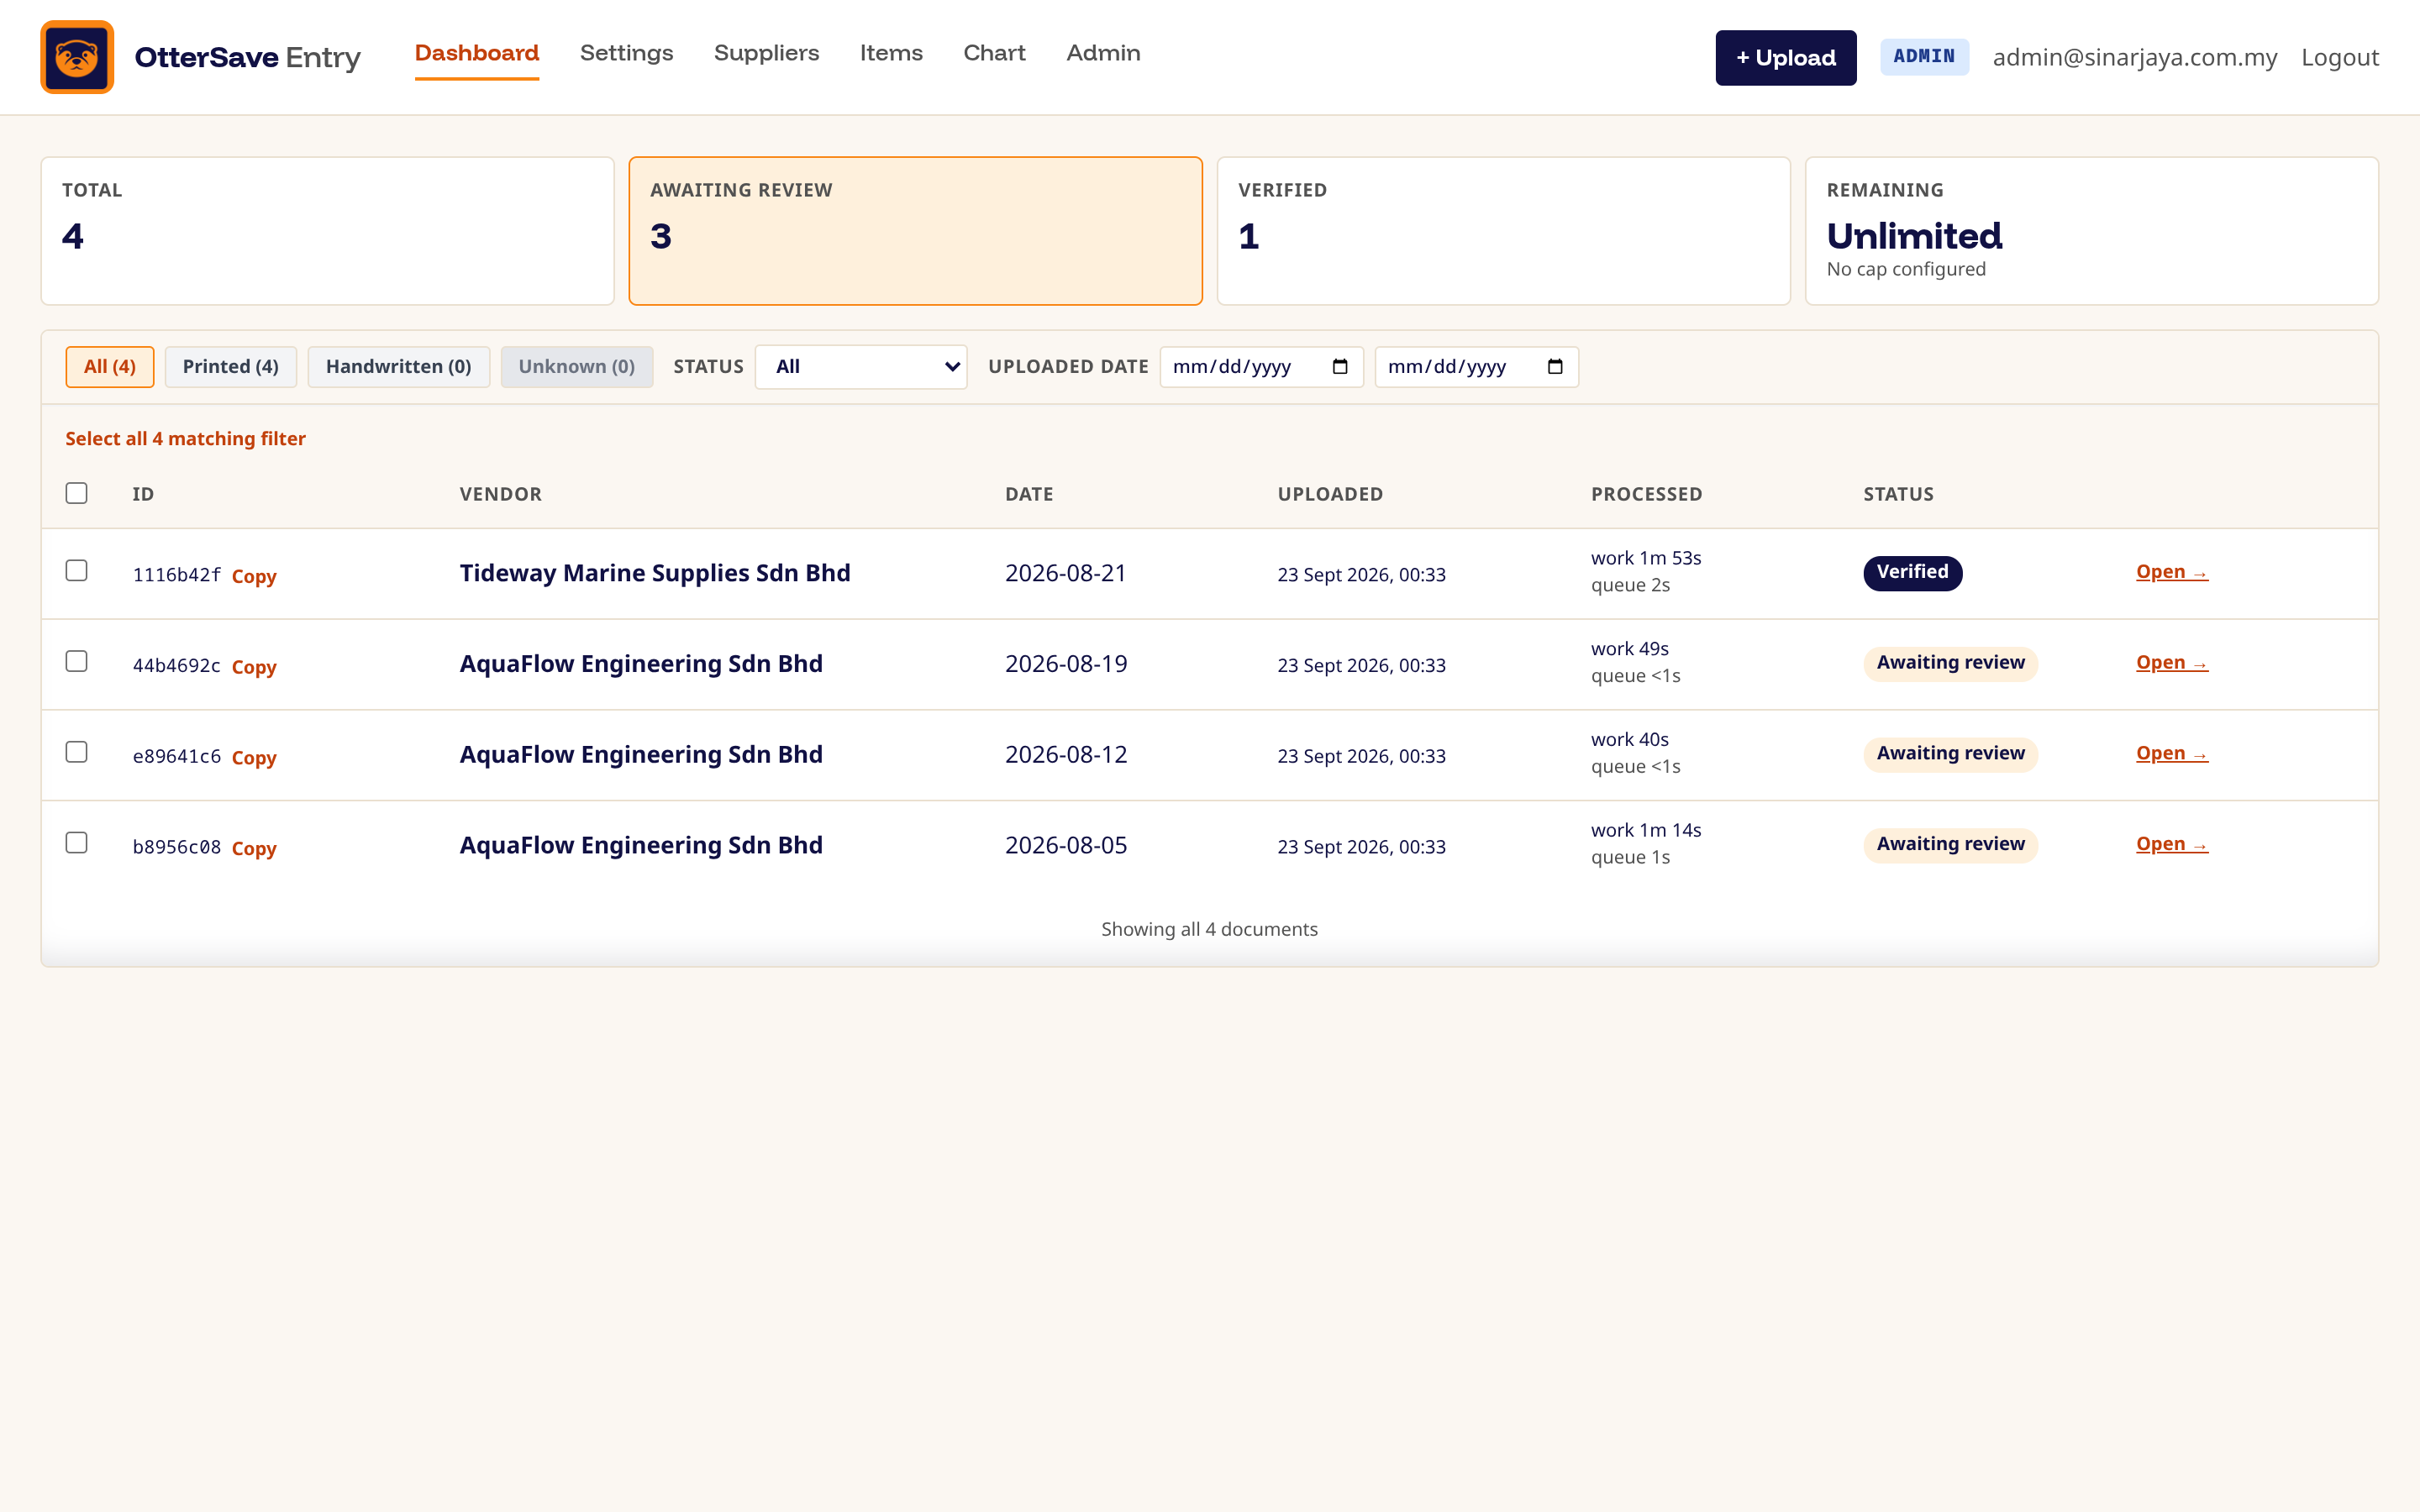Switch to the Items page
This screenshot has width=2420, height=1512.
tap(891, 53)
